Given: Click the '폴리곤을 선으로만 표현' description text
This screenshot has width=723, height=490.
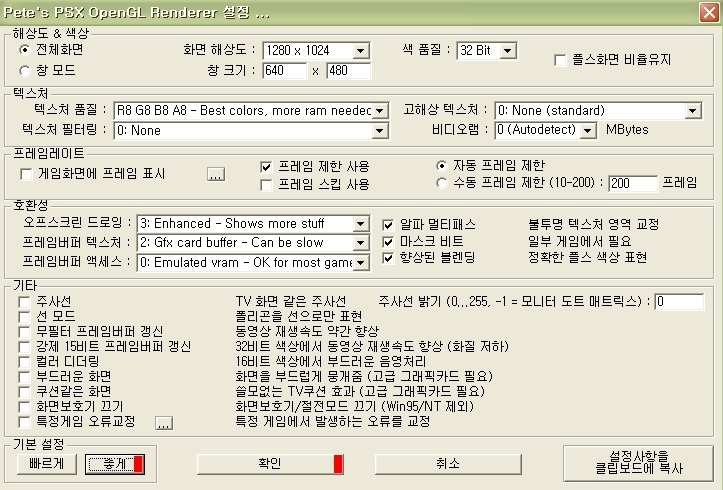Looking at the screenshot, I should pyautogui.click(x=298, y=316).
